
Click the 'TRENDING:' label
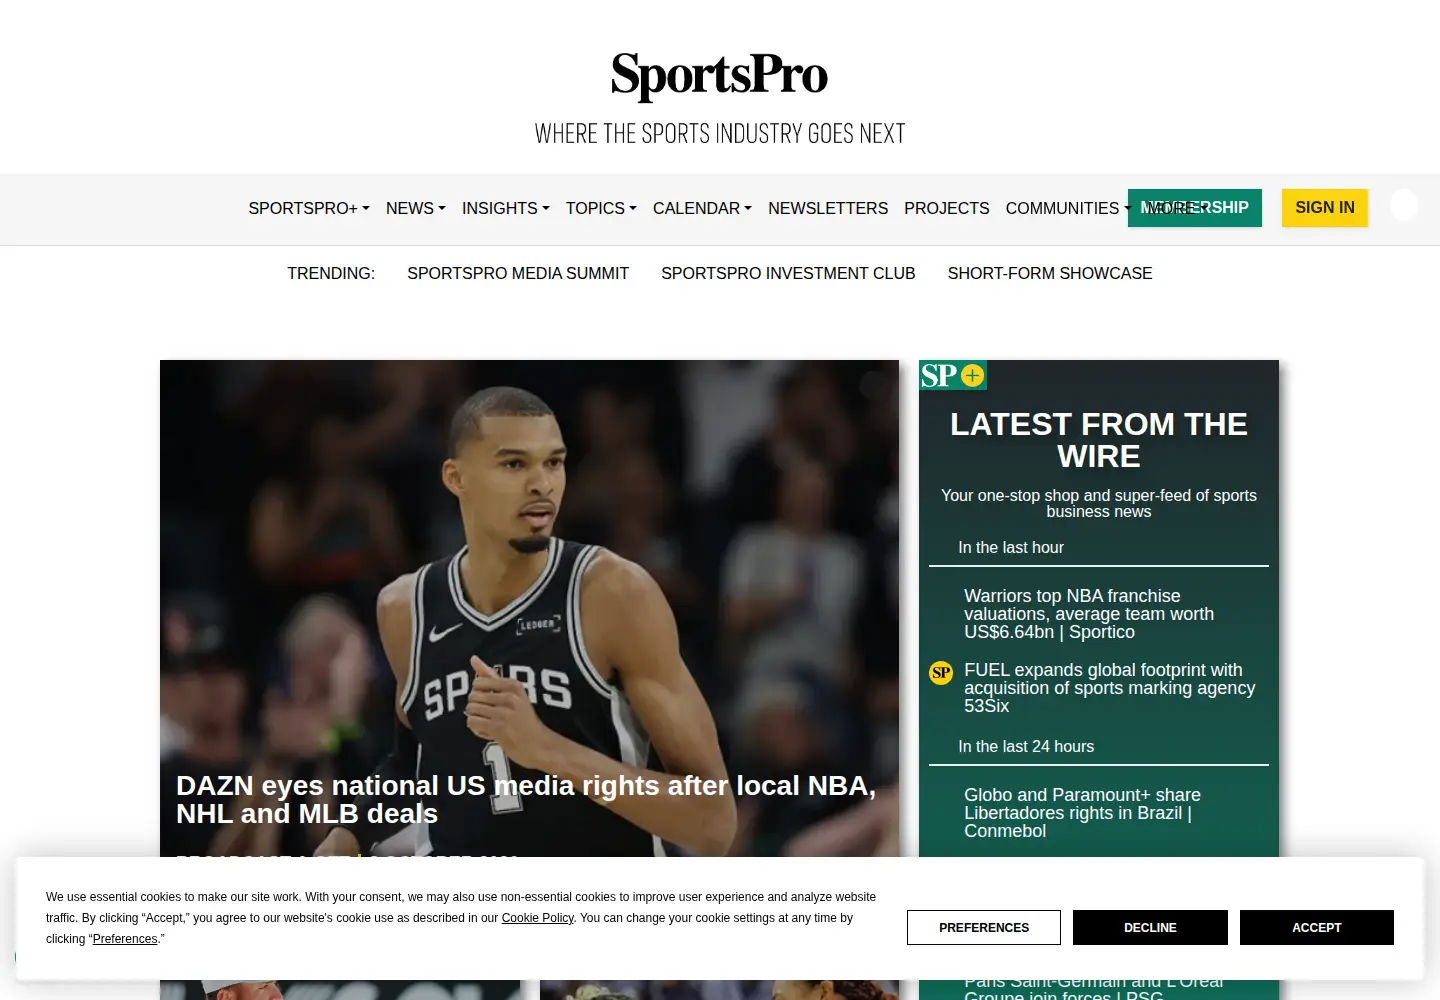331,273
